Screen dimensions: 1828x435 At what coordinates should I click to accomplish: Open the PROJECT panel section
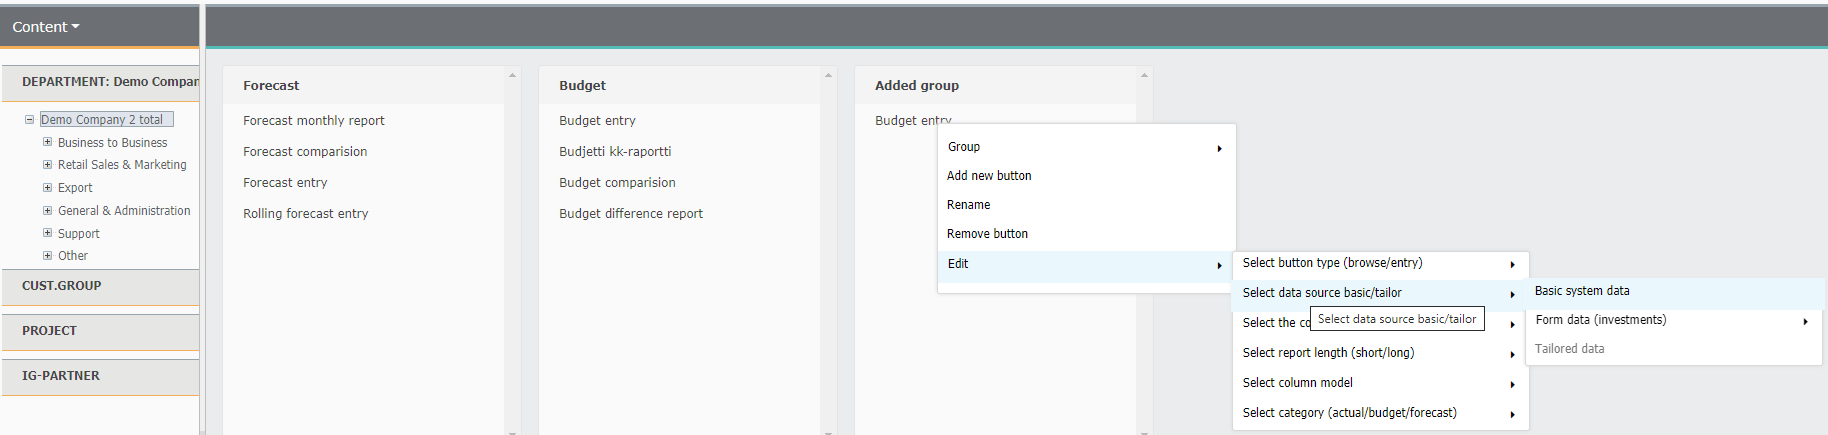click(100, 331)
